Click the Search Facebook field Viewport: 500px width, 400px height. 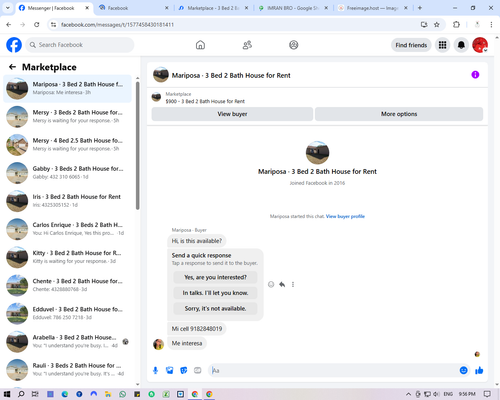tap(80, 45)
